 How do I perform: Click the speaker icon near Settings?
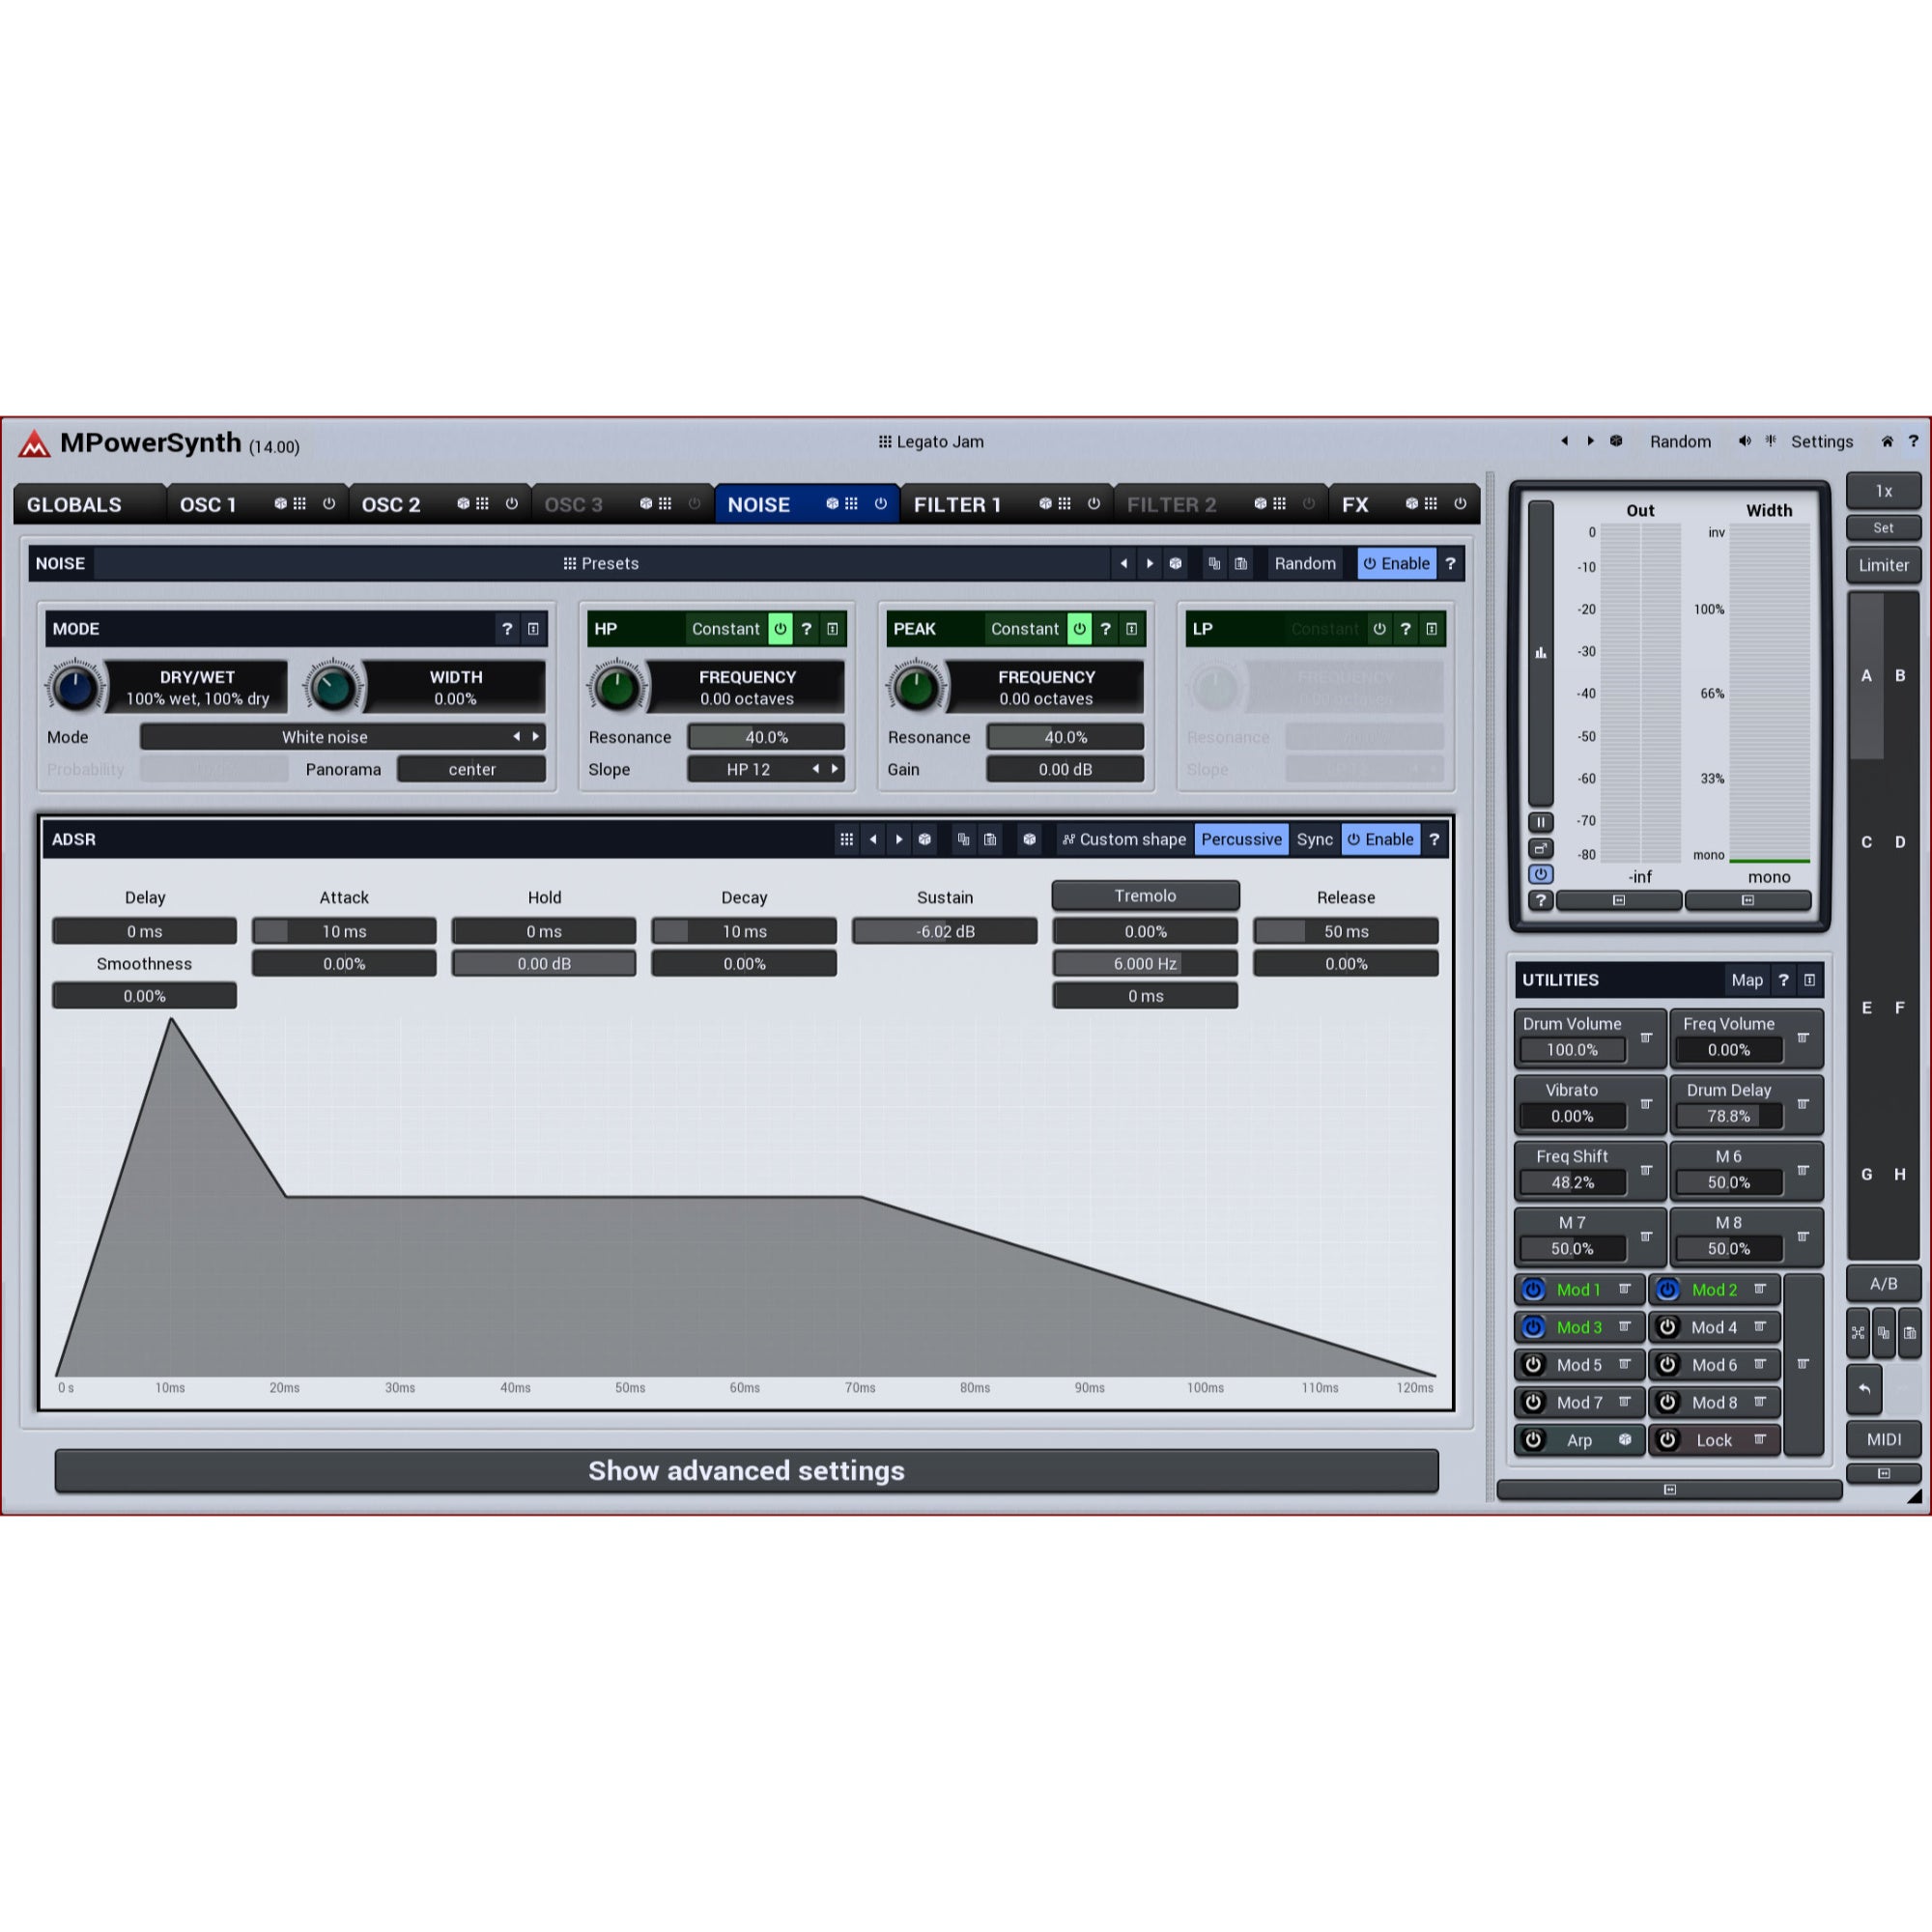point(1744,441)
